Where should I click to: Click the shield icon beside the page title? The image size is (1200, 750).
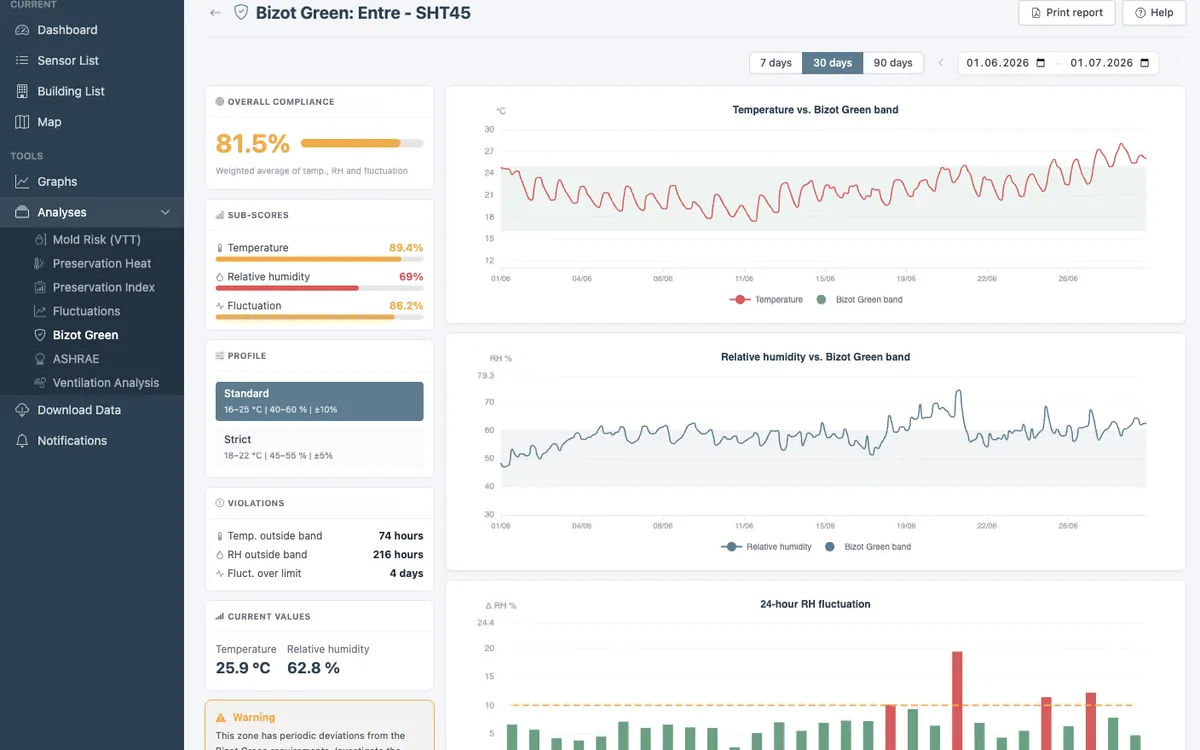coord(240,13)
